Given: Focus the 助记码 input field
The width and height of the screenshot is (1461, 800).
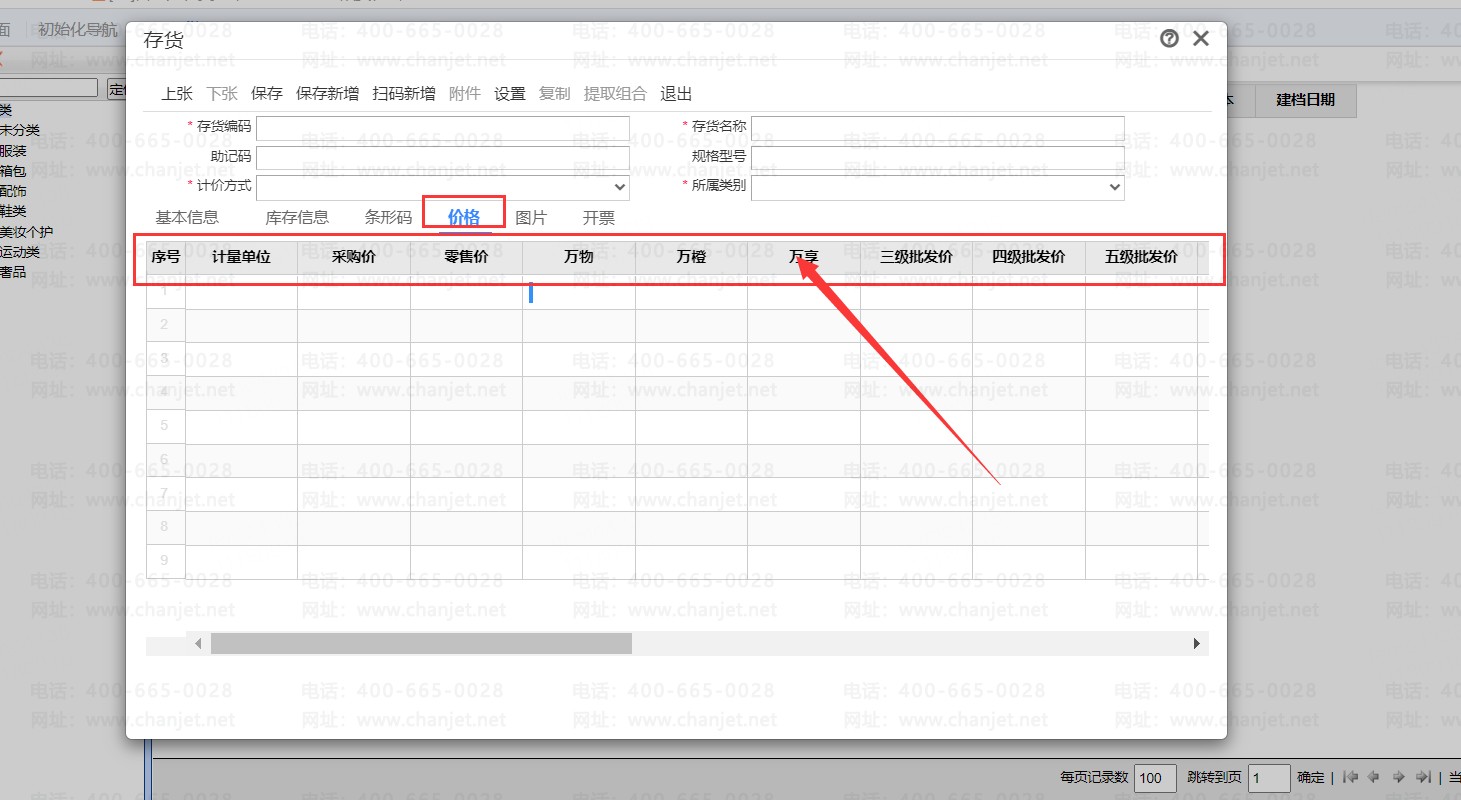Looking at the screenshot, I should point(443,158).
